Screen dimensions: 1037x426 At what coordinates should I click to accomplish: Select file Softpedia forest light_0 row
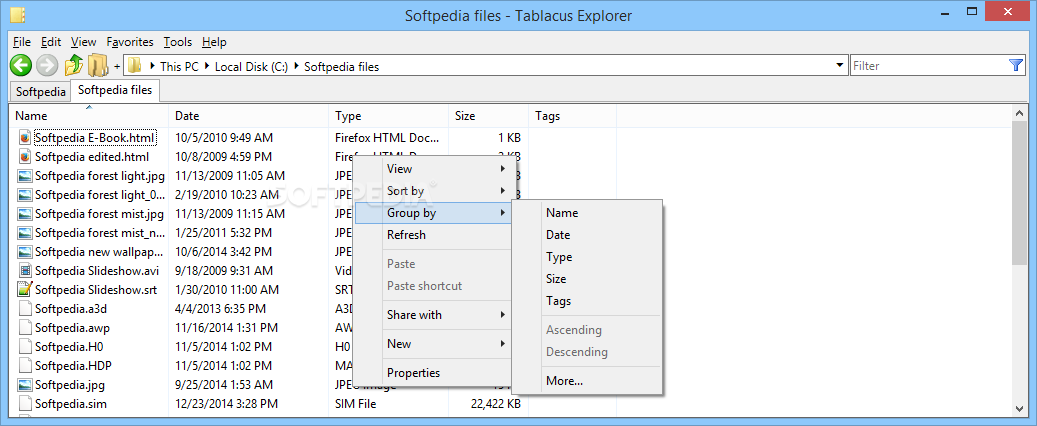100,194
